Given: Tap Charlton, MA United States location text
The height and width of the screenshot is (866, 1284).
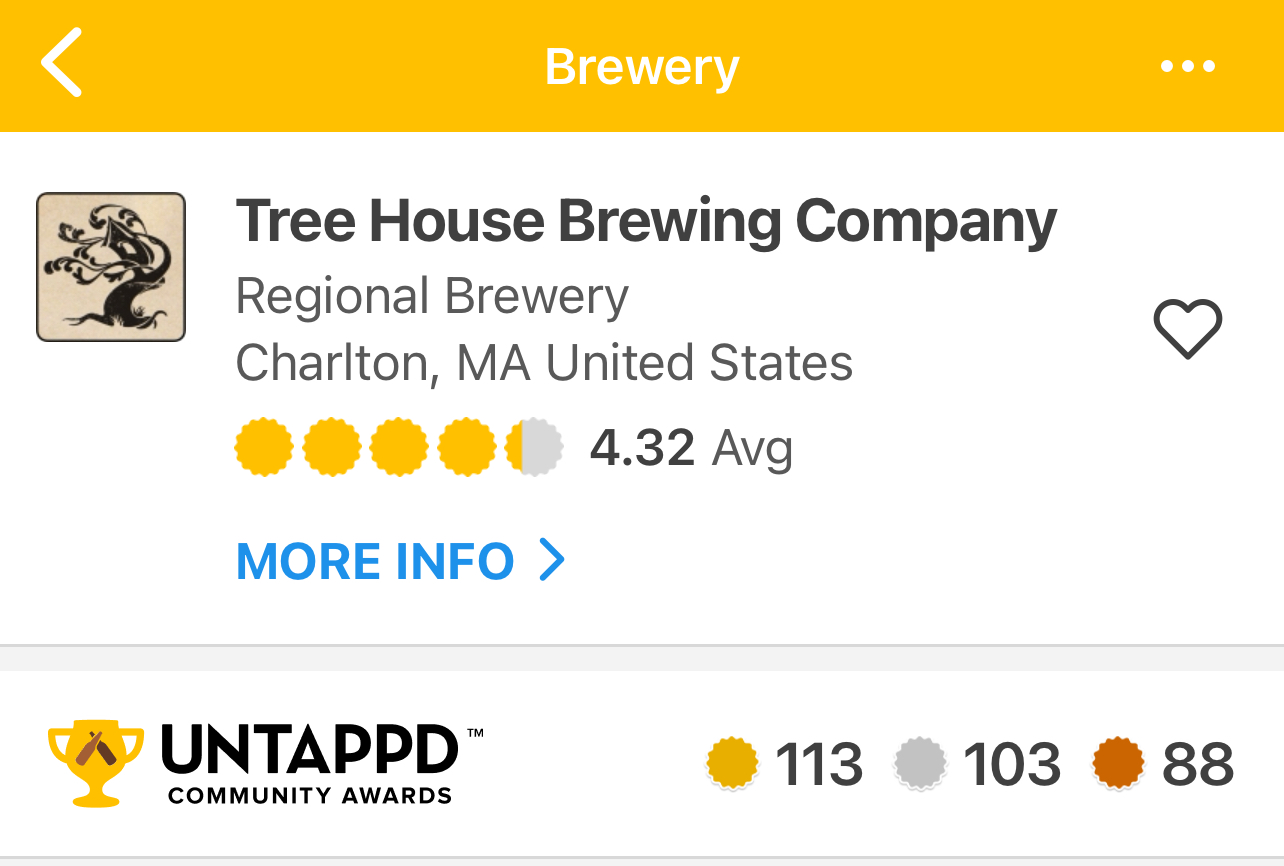Looking at the screenshot, I should (x=544, y=363).
